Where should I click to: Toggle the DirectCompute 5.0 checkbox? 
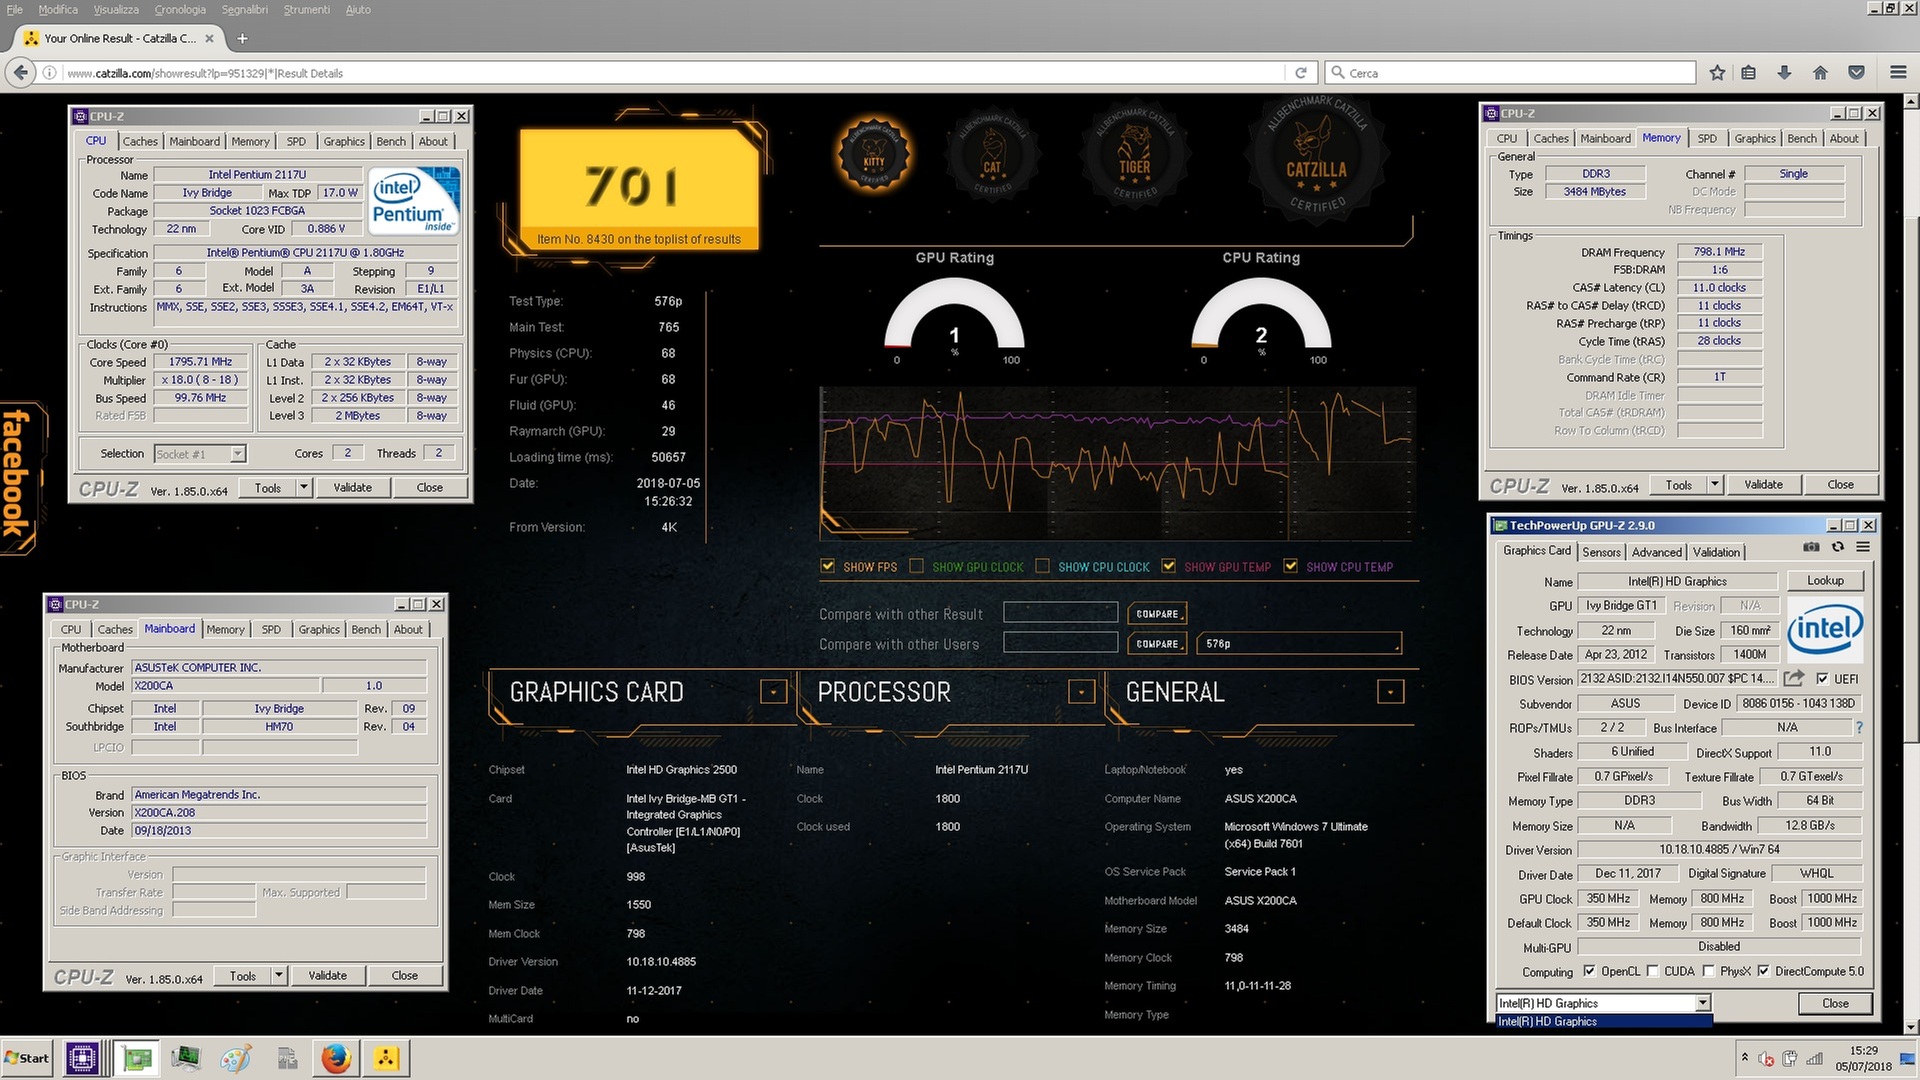1763,971
